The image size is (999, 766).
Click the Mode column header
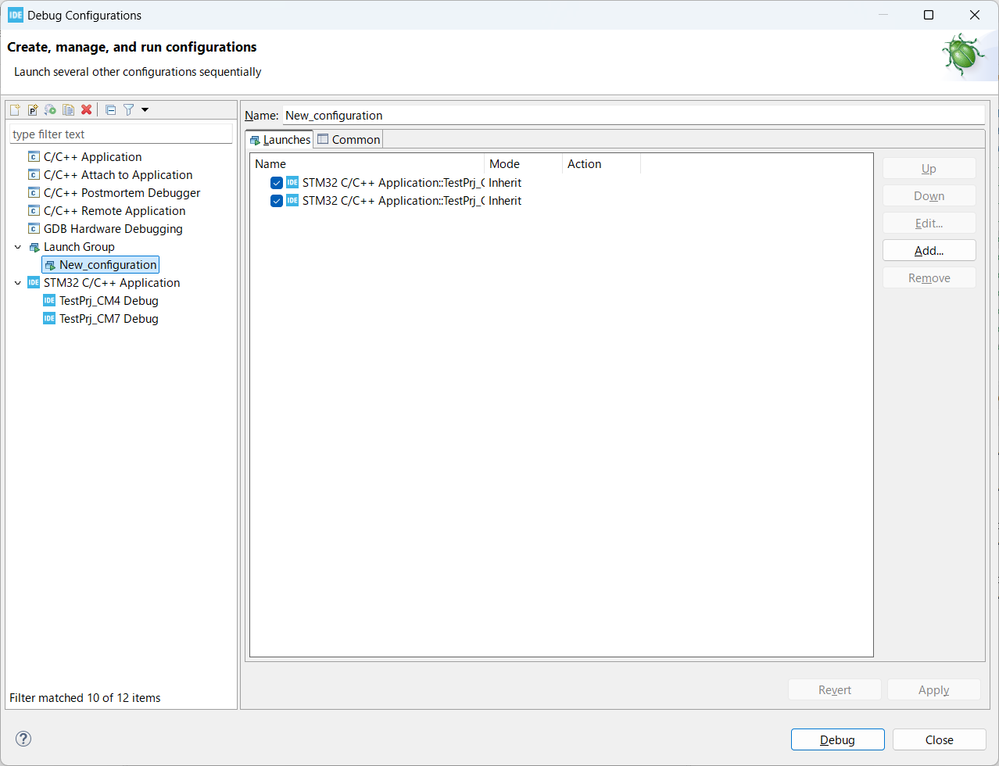(523, 164)
